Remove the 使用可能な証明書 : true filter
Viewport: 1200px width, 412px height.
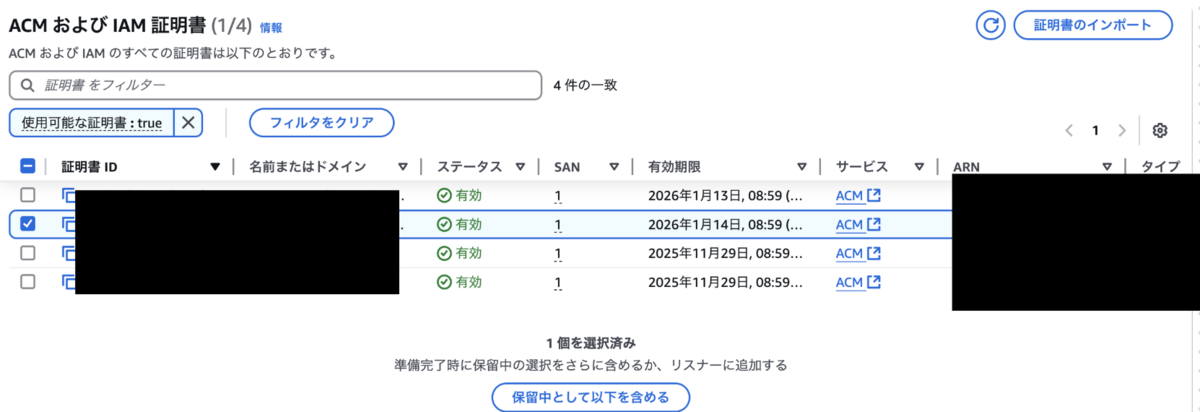[188, 123]
